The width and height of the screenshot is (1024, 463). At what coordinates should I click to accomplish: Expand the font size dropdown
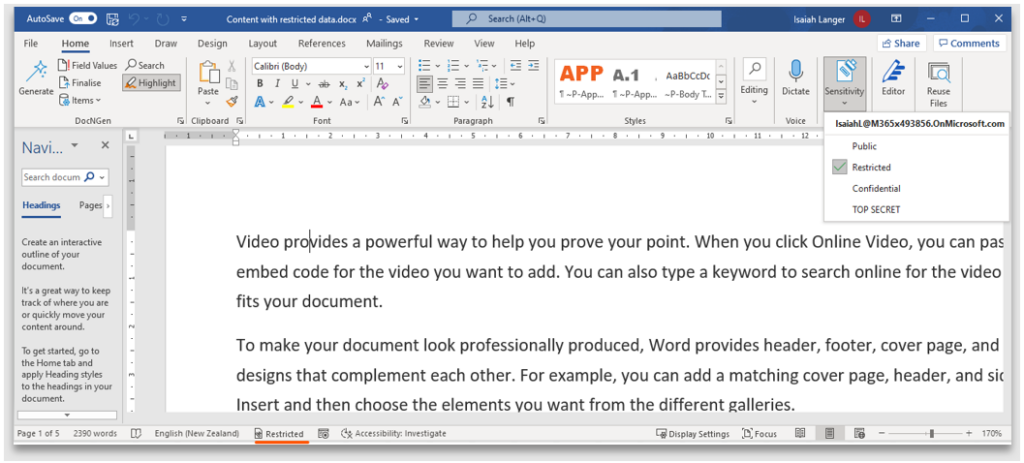400,66
